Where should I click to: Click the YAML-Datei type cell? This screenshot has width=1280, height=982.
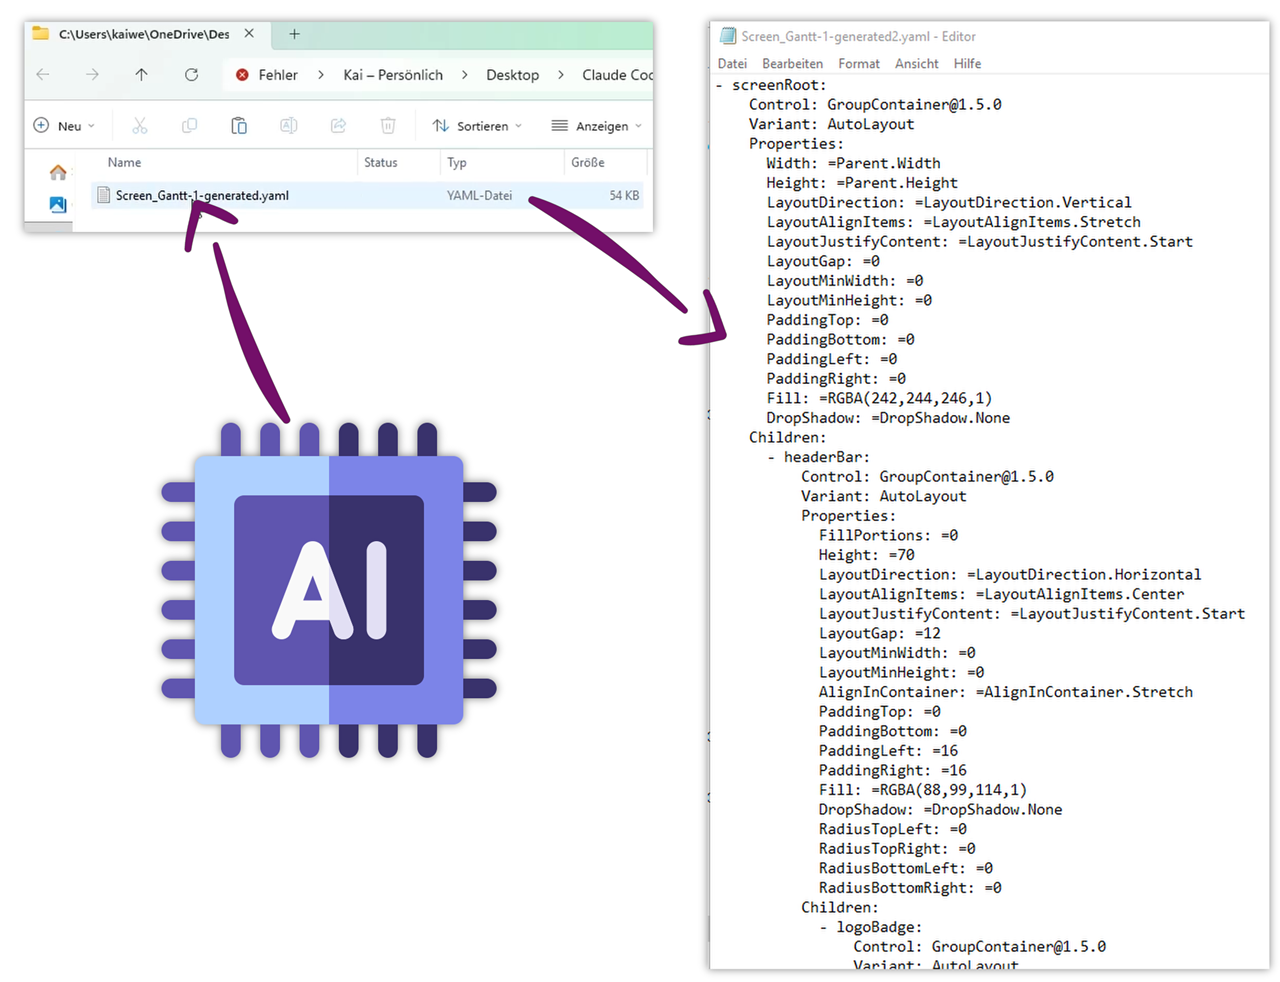[x=479, y=196]
